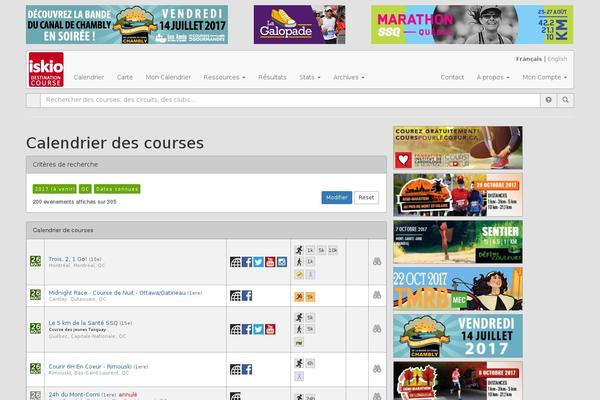The image size is (600, 400).
Task: Open Facebook page of Trois, 2, 1 Go!
Action: click(247, 262)
